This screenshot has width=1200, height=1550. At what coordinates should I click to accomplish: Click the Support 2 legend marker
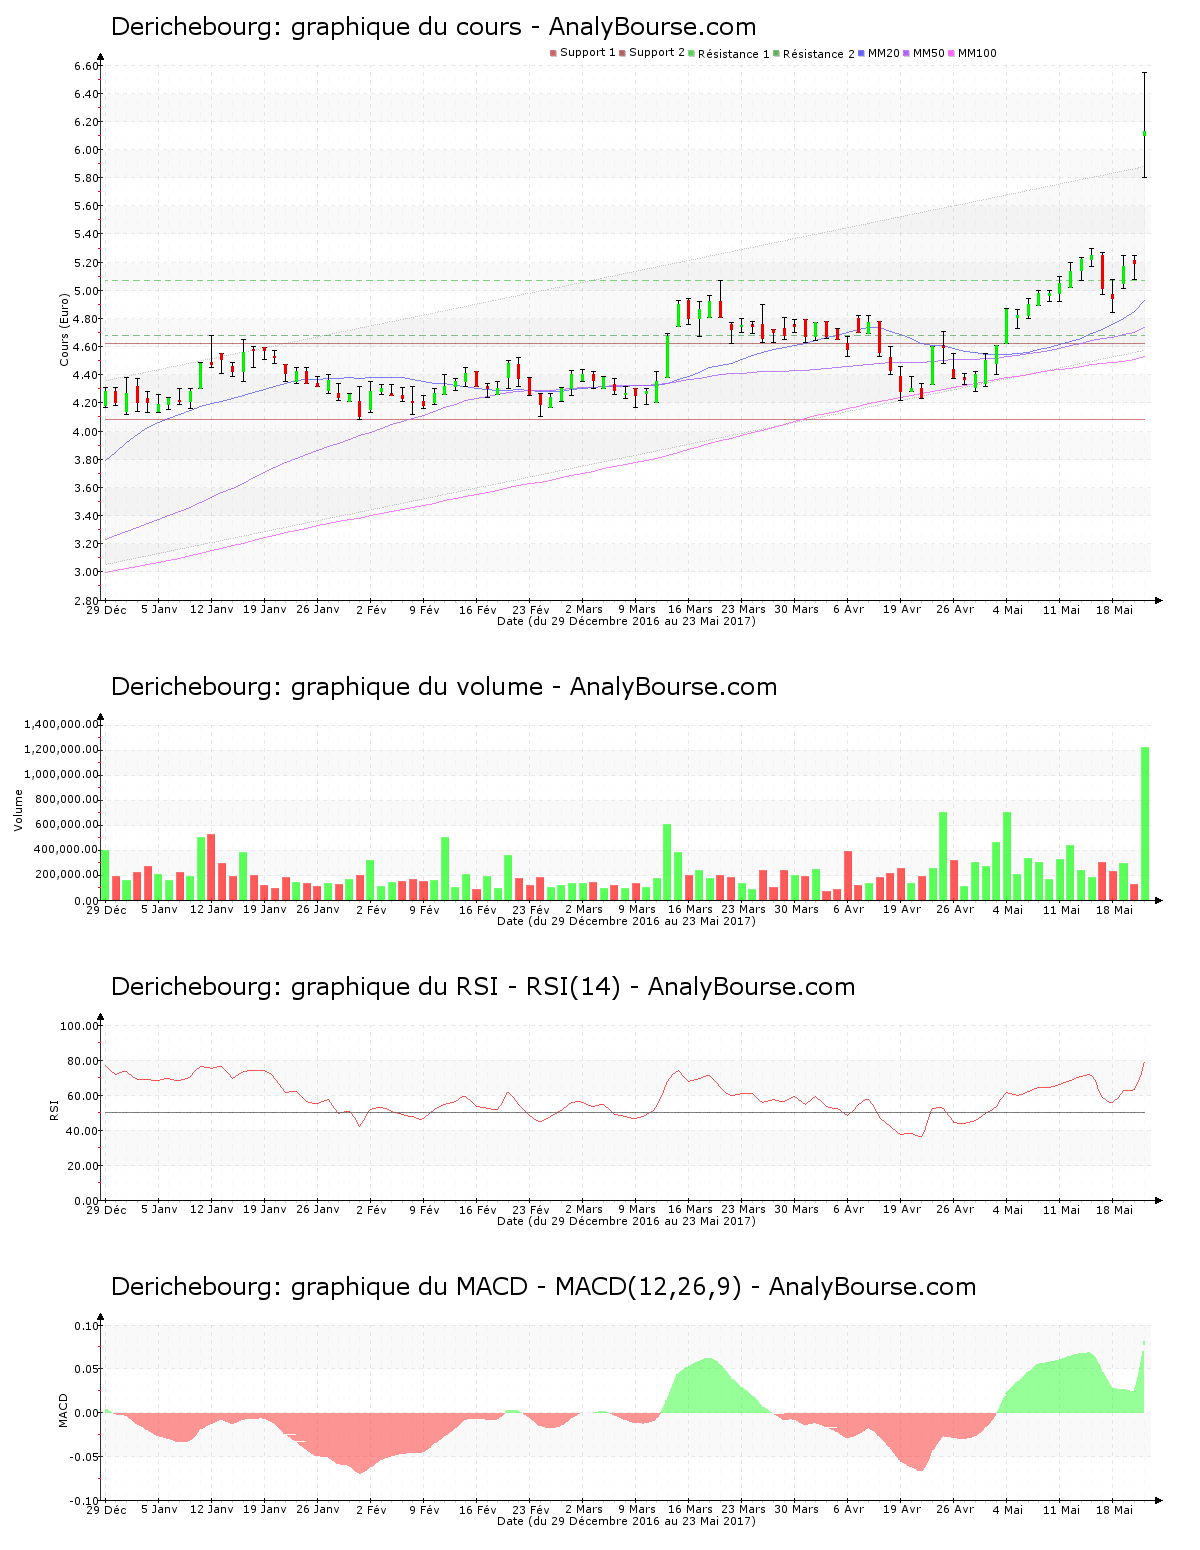pyautogui.click(x=622, y=53)
